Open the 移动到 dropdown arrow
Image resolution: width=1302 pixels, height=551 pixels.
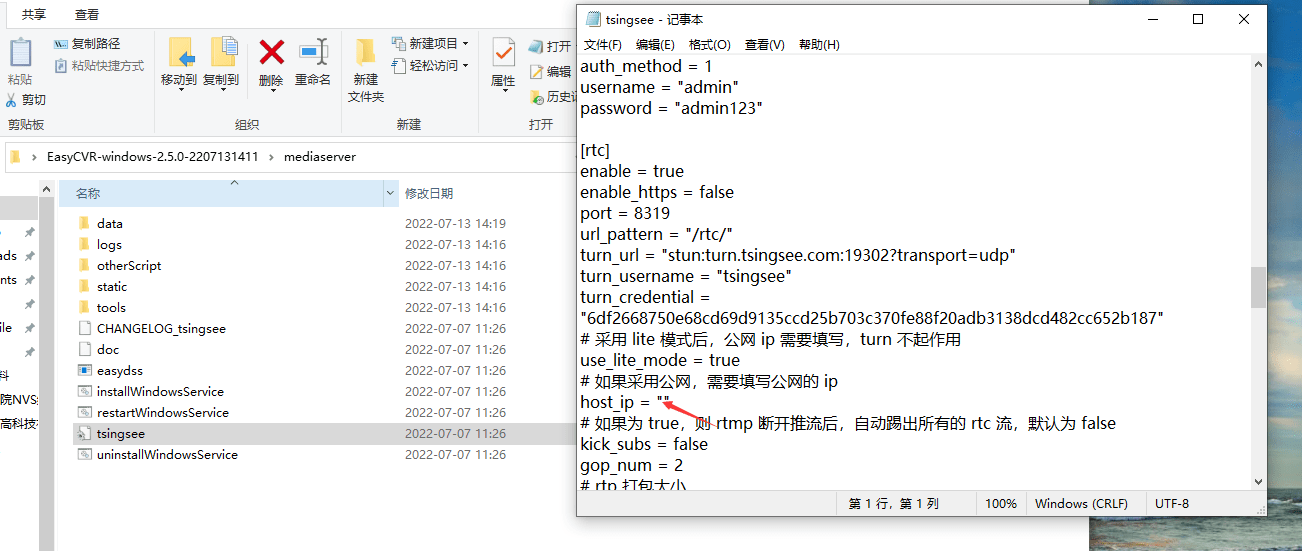[180, 91]
